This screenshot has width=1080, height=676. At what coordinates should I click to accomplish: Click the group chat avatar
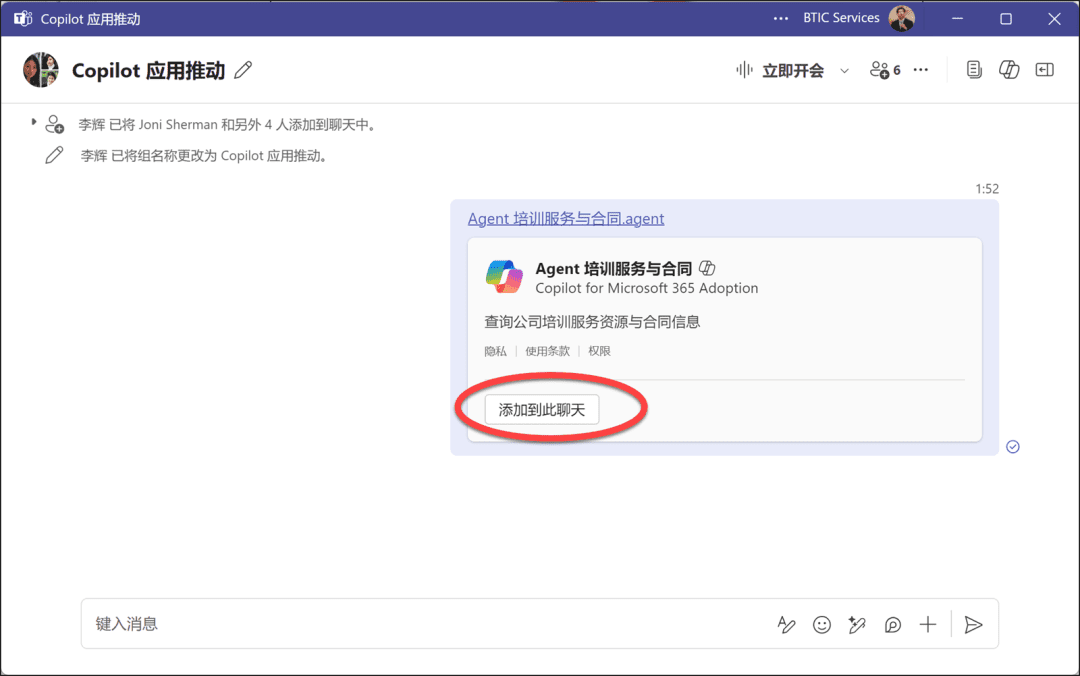point(41,70)
